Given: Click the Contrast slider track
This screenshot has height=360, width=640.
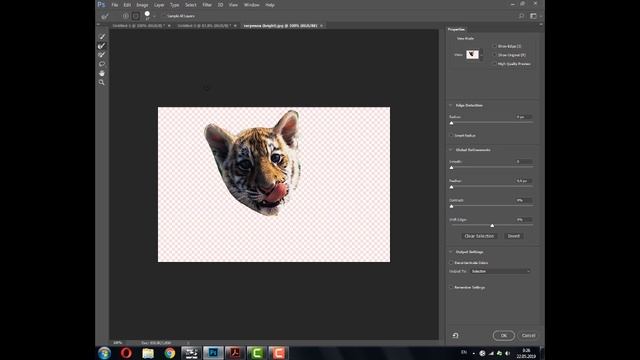Looking at the screenshot, I should [x=491, y=206].
